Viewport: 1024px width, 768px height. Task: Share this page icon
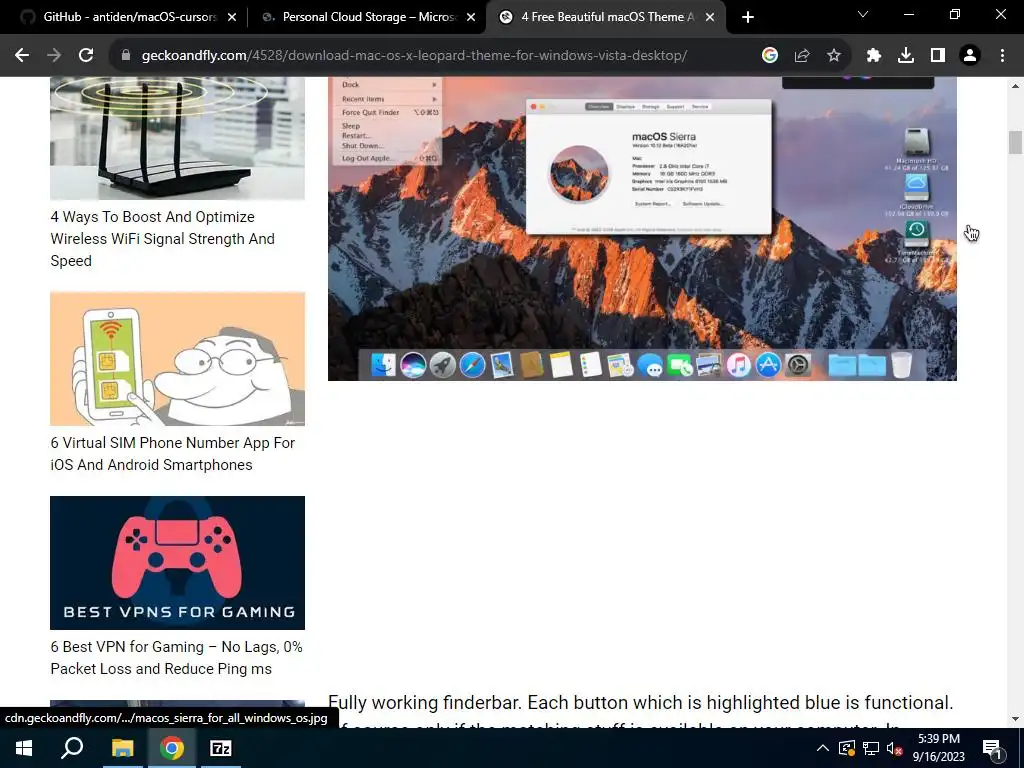coord(802,56)
